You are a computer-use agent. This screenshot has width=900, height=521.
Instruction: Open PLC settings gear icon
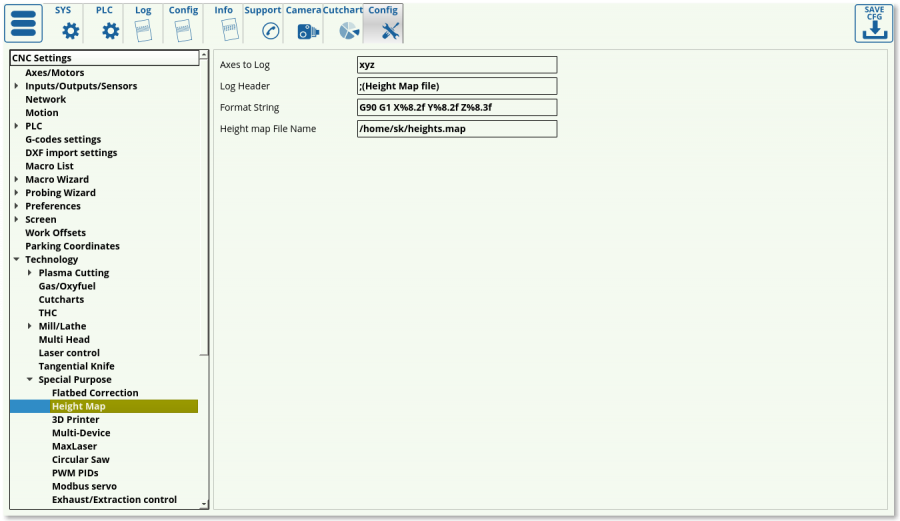[x=110, y=30]
